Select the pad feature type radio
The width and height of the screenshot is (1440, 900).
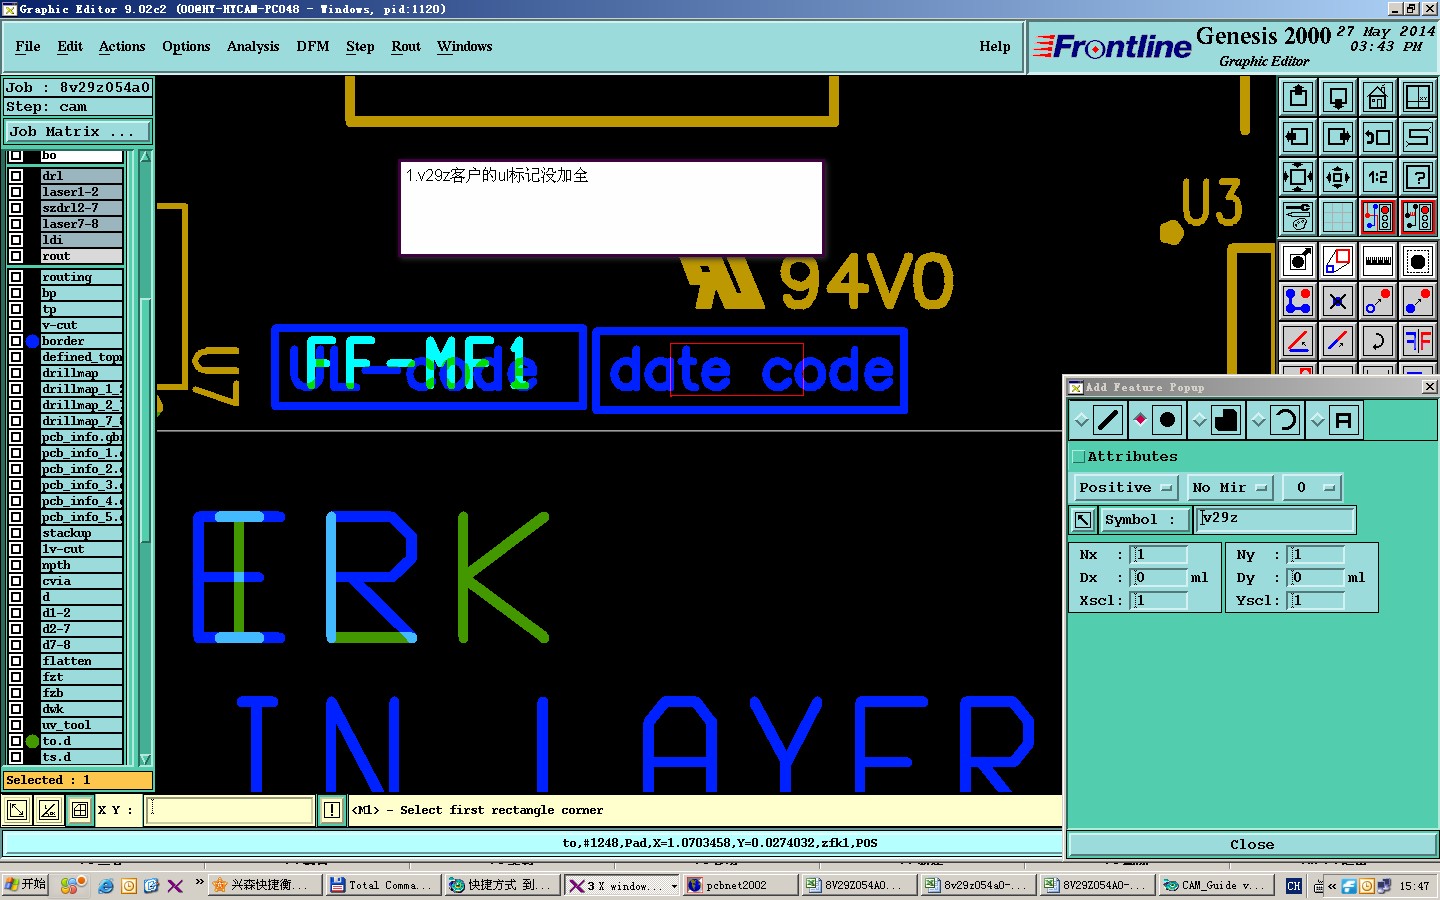[1140, 420]
